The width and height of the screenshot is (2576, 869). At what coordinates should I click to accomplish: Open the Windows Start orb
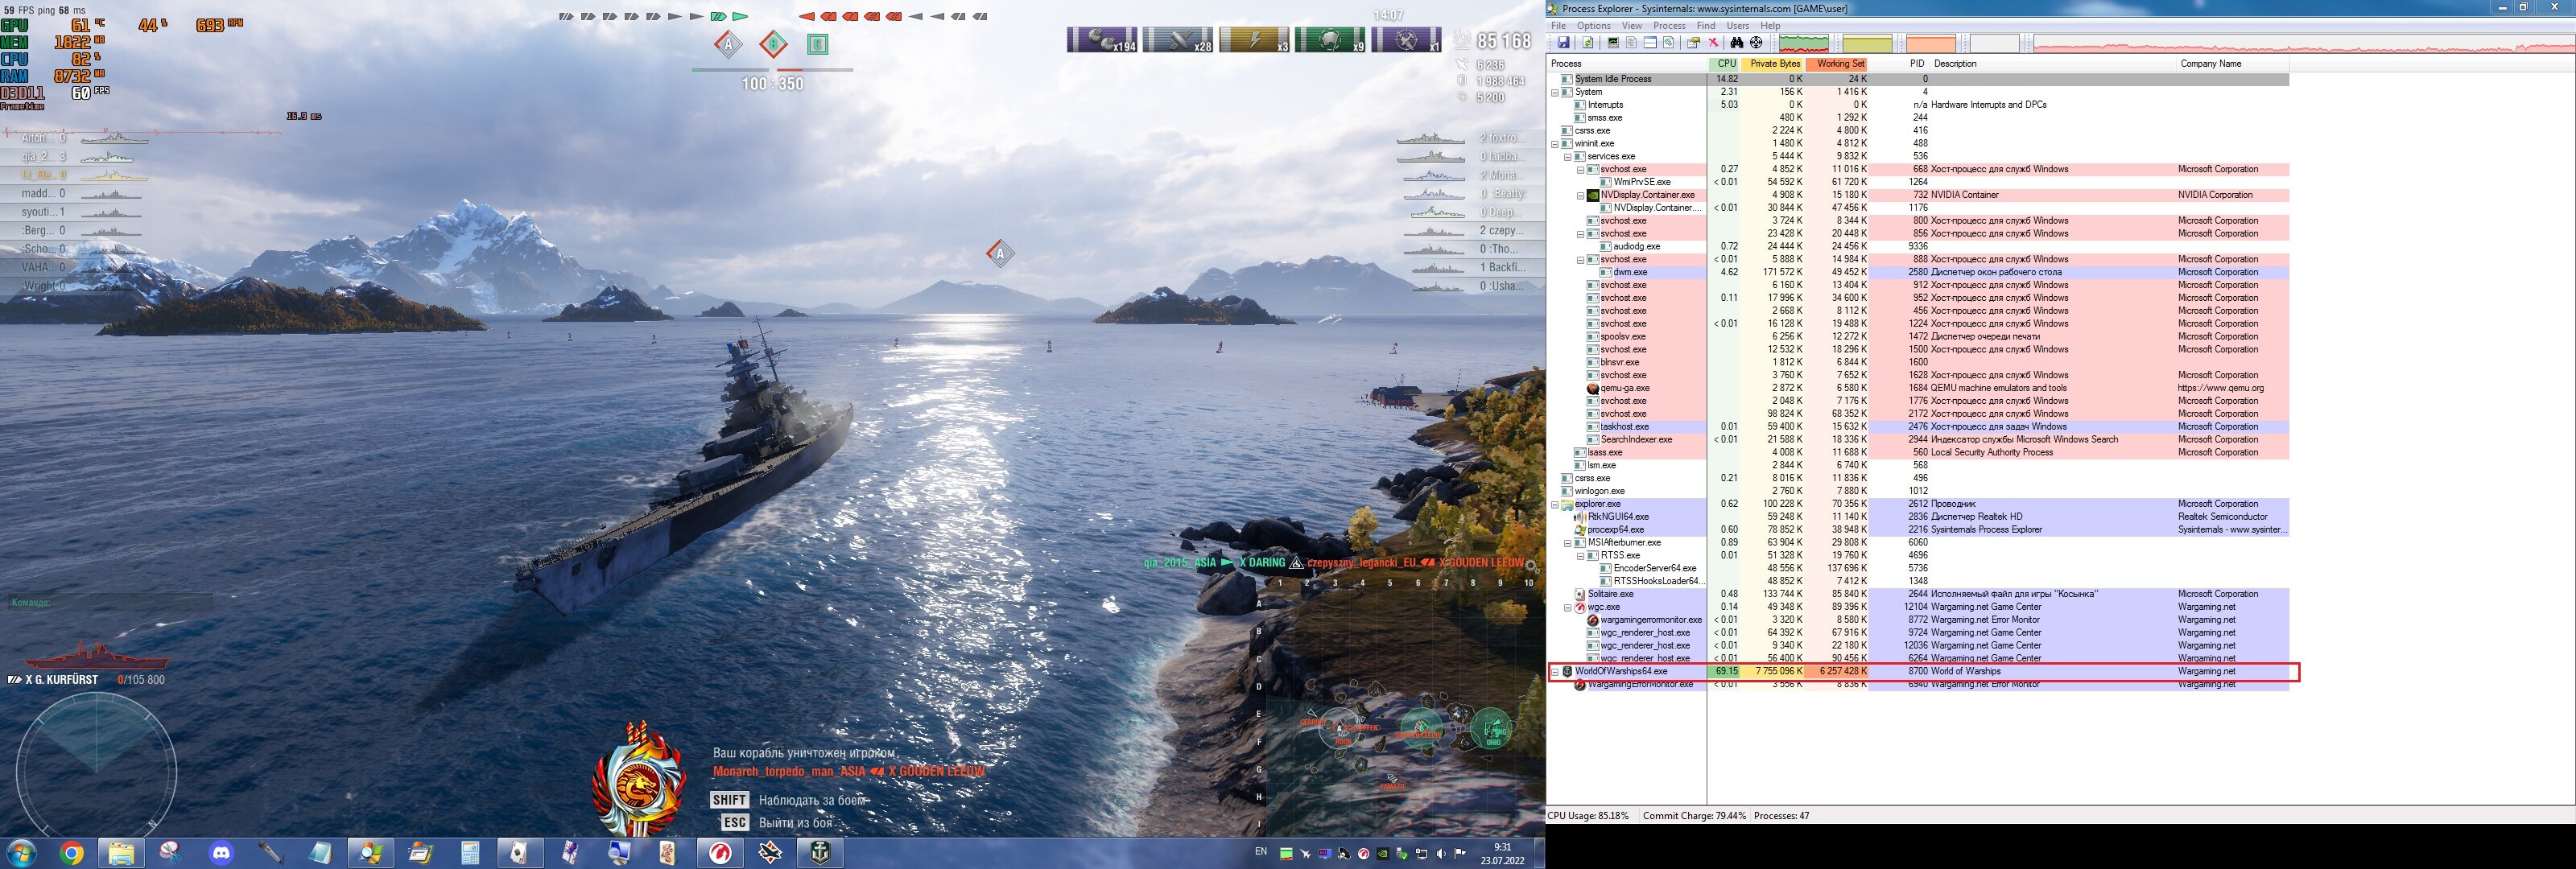click(x=21, y=853)
